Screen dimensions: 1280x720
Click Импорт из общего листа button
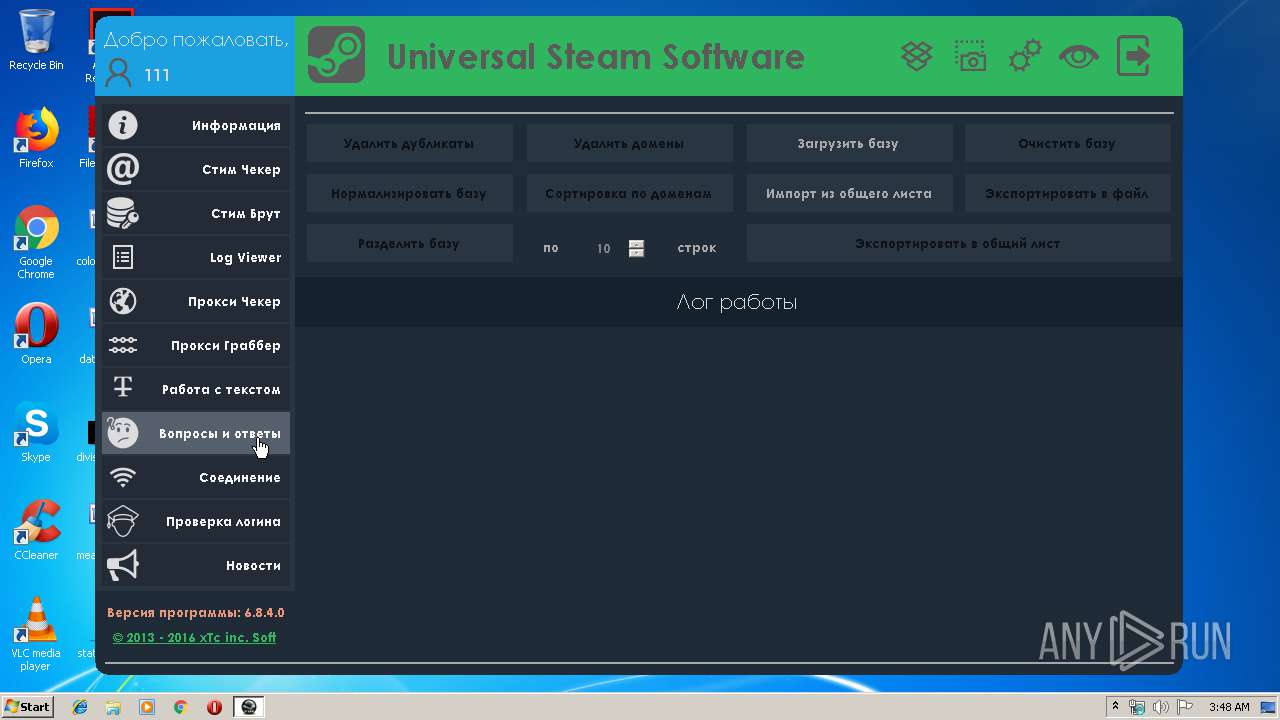point(848,193)
